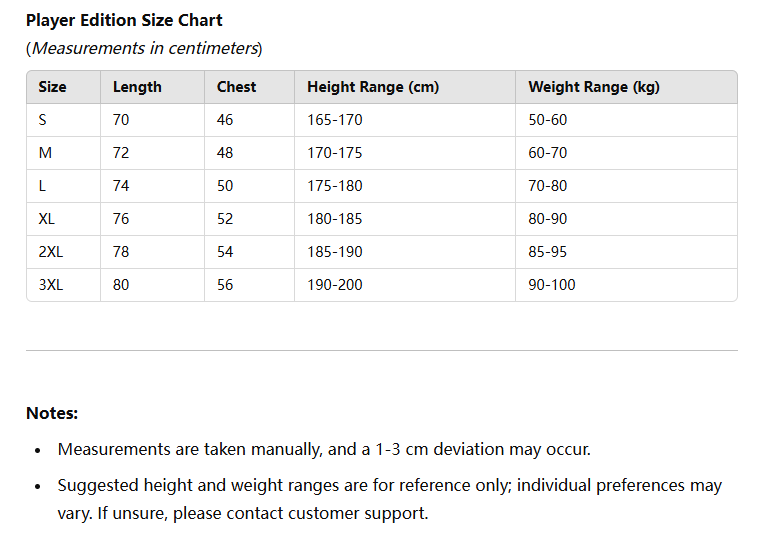Select the M size cell
Screen dimensions: 762x552
coord(64,153)
